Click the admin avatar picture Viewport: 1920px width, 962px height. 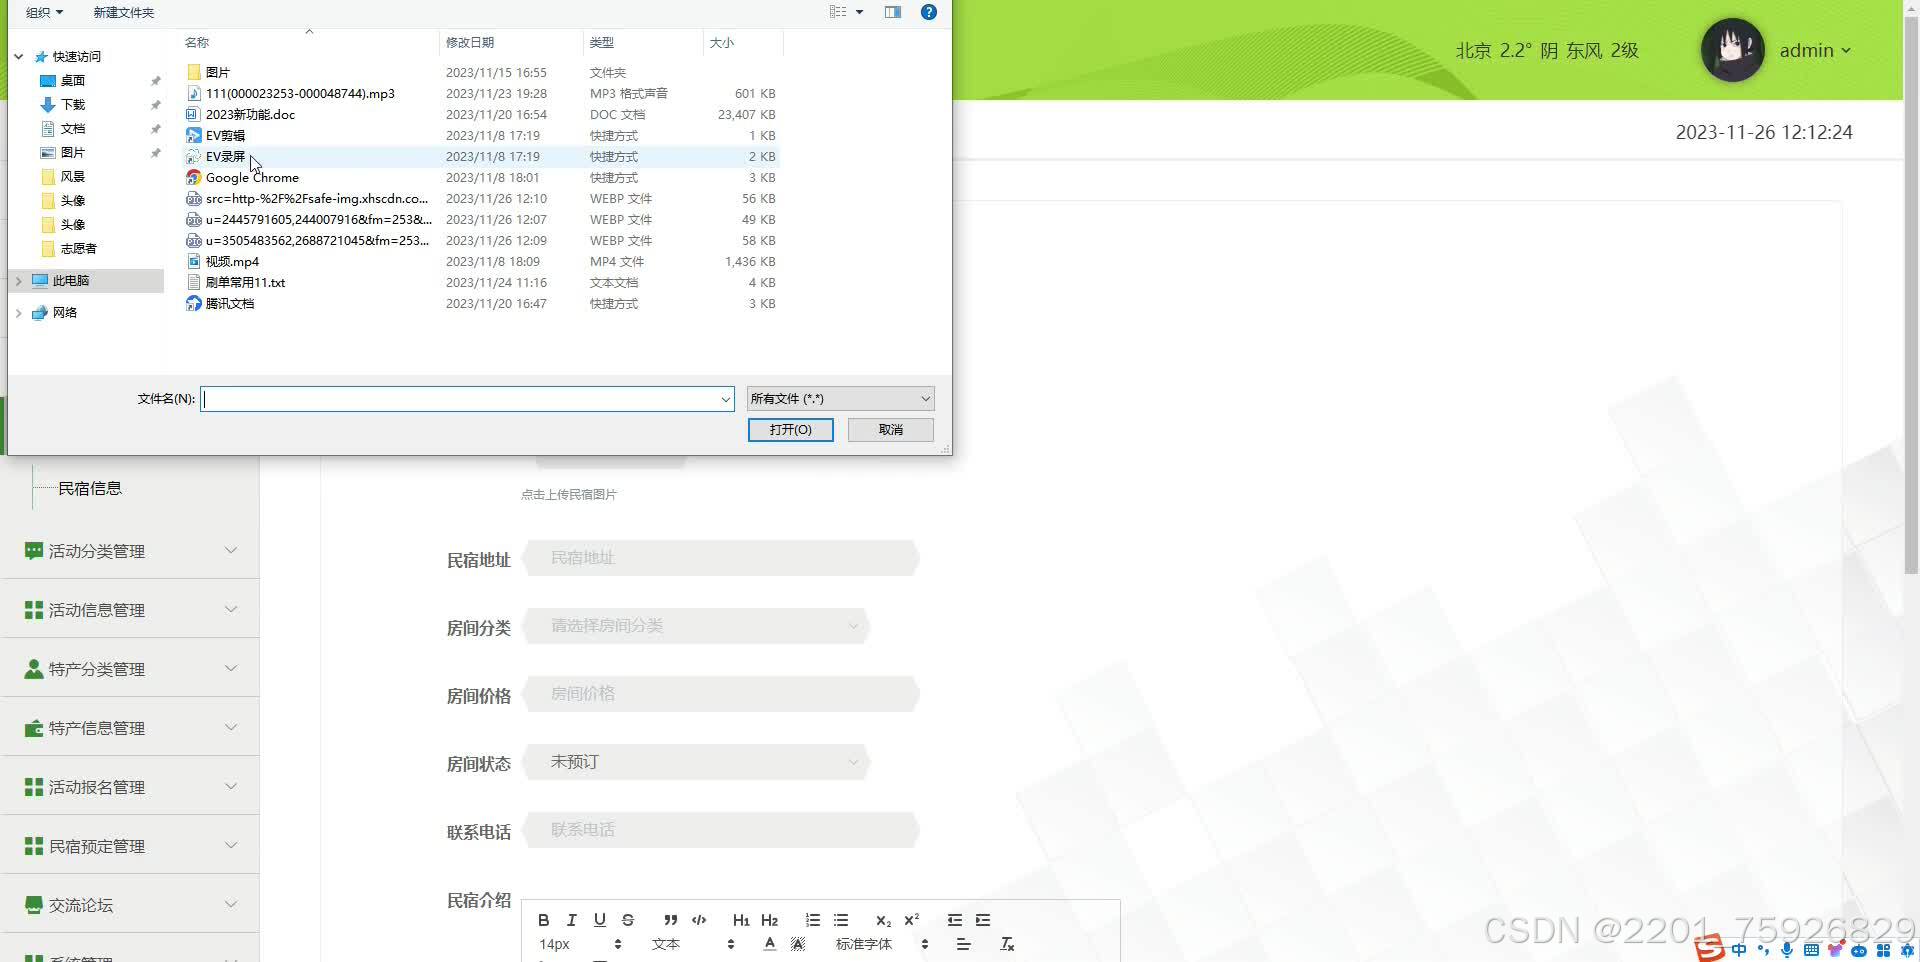1732,50
